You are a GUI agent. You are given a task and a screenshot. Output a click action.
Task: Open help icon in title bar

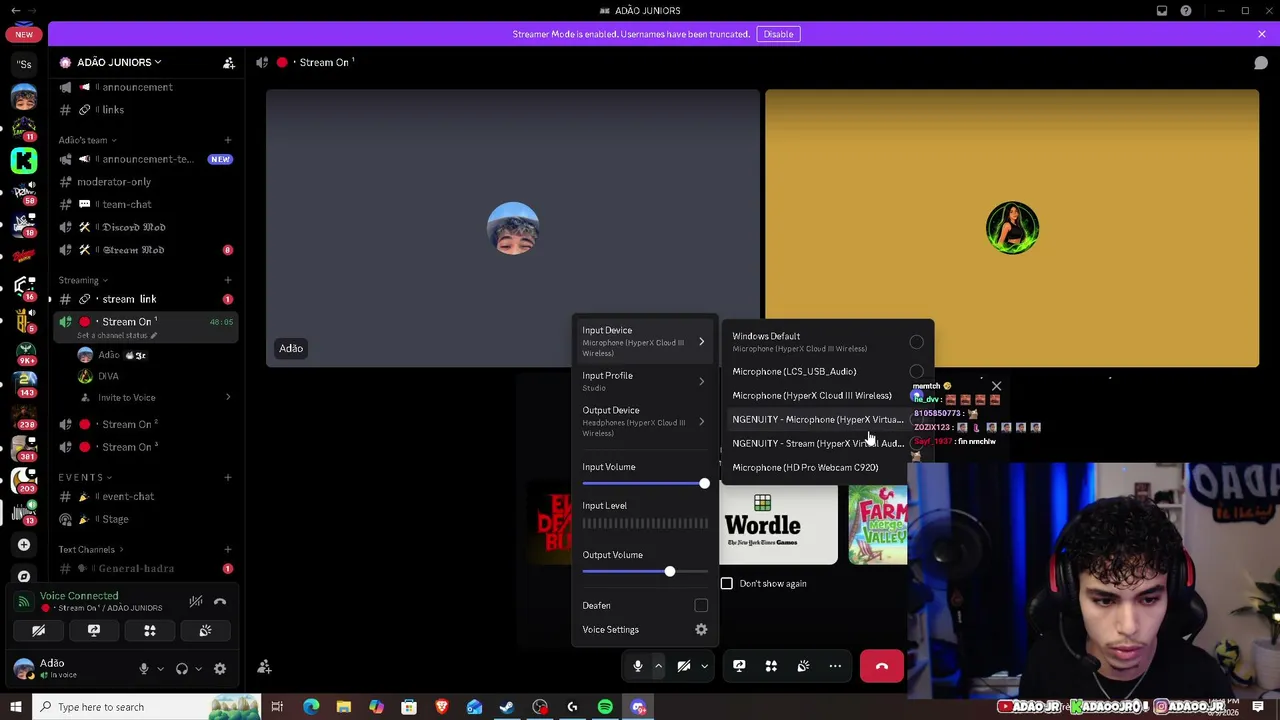(x=1186, y=11)
